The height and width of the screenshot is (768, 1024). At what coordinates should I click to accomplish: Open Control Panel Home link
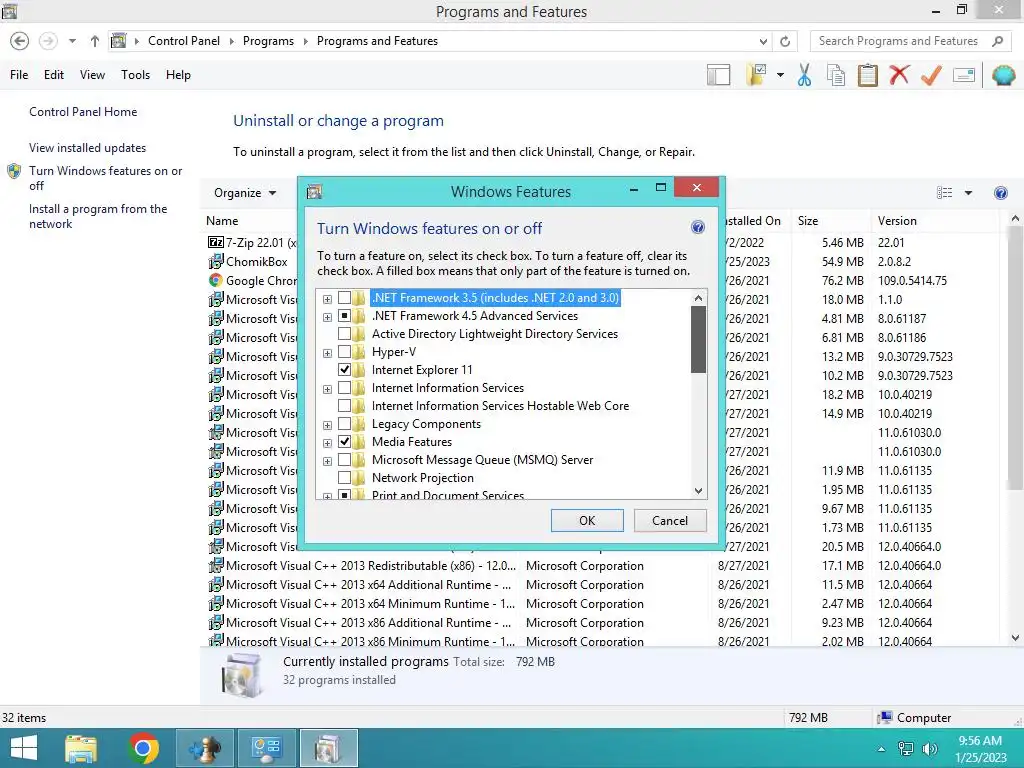tap(83, 112)
